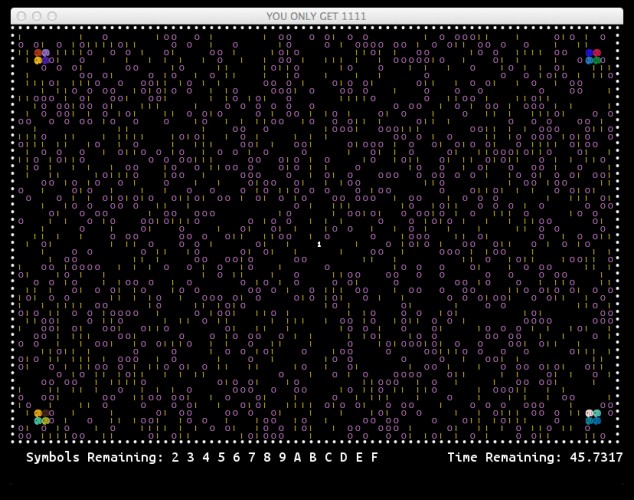Select symbol A in Symbols Remaining list
The image size is (634, 500).
(298, 457)
